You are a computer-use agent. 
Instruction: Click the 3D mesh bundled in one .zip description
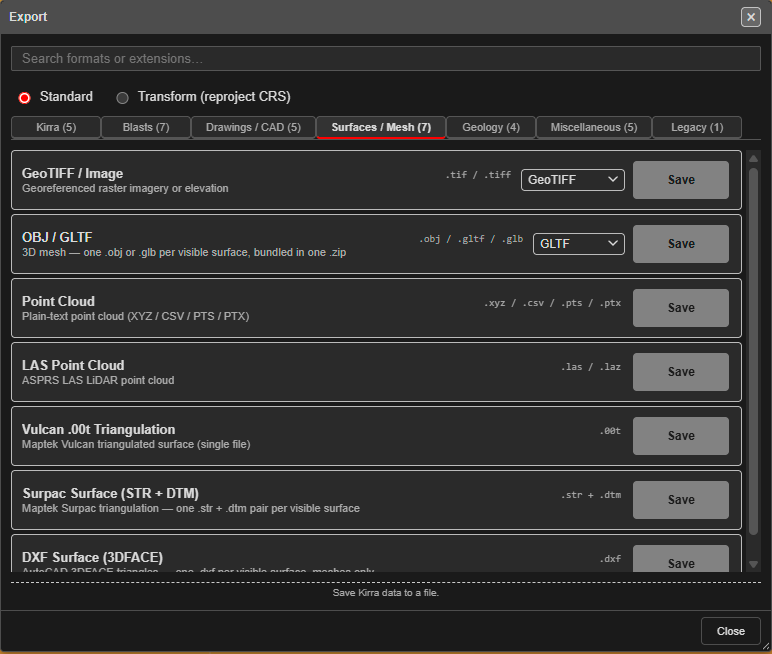184,253
